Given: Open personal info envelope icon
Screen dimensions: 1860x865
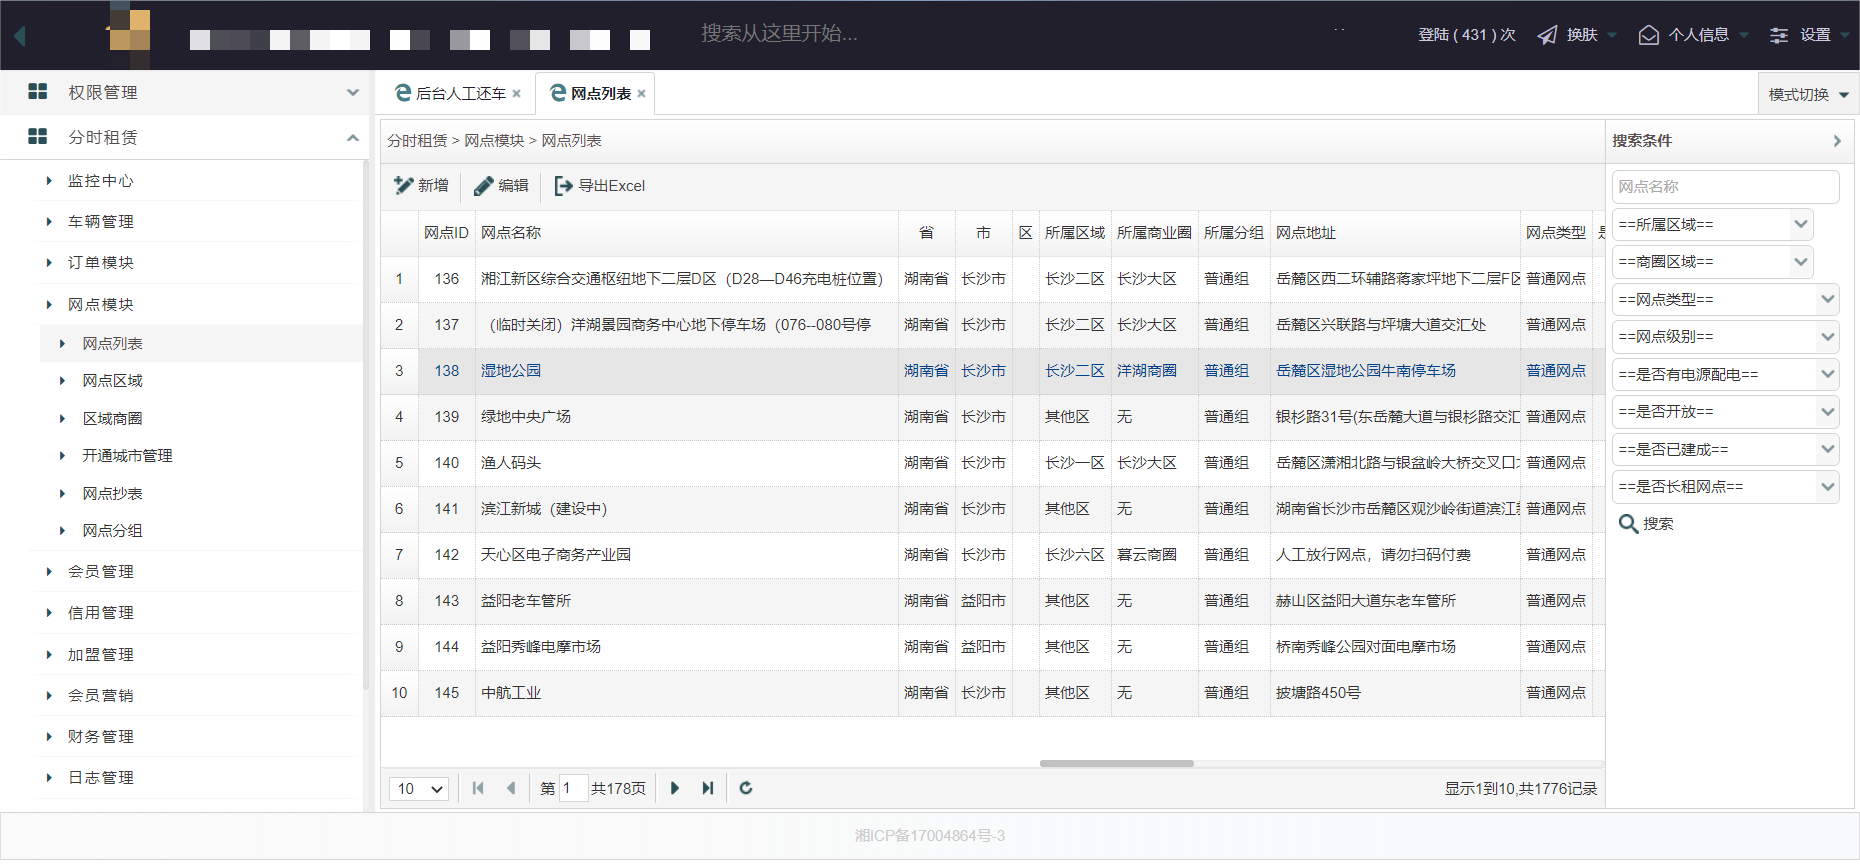Looking at the screenshot, I should pos(1648,35).
